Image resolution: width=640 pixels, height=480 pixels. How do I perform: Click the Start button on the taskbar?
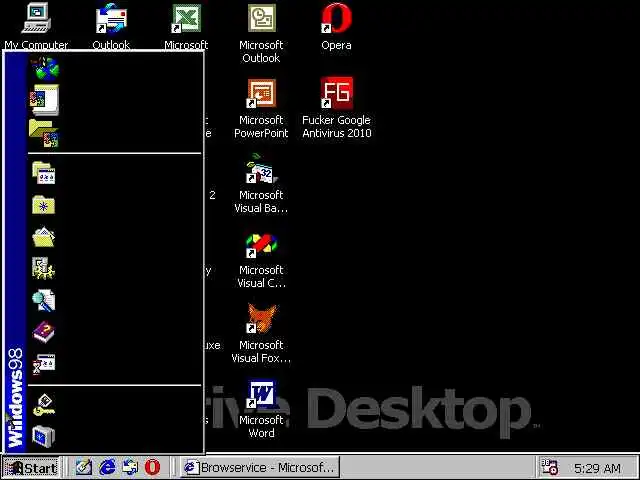(x=31, y=467)
